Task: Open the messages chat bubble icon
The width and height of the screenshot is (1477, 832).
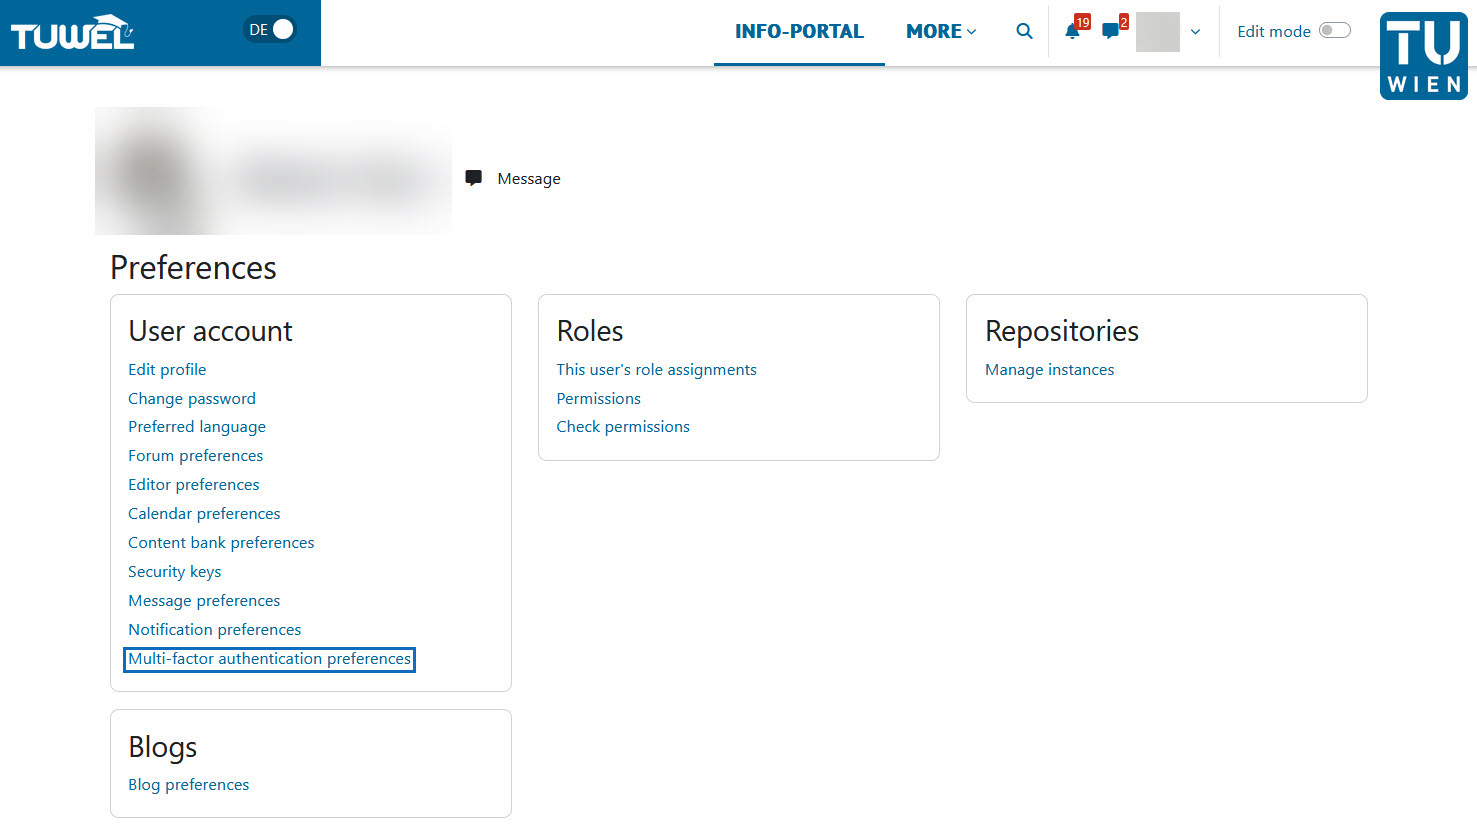Action: [x=1110, y=31]
